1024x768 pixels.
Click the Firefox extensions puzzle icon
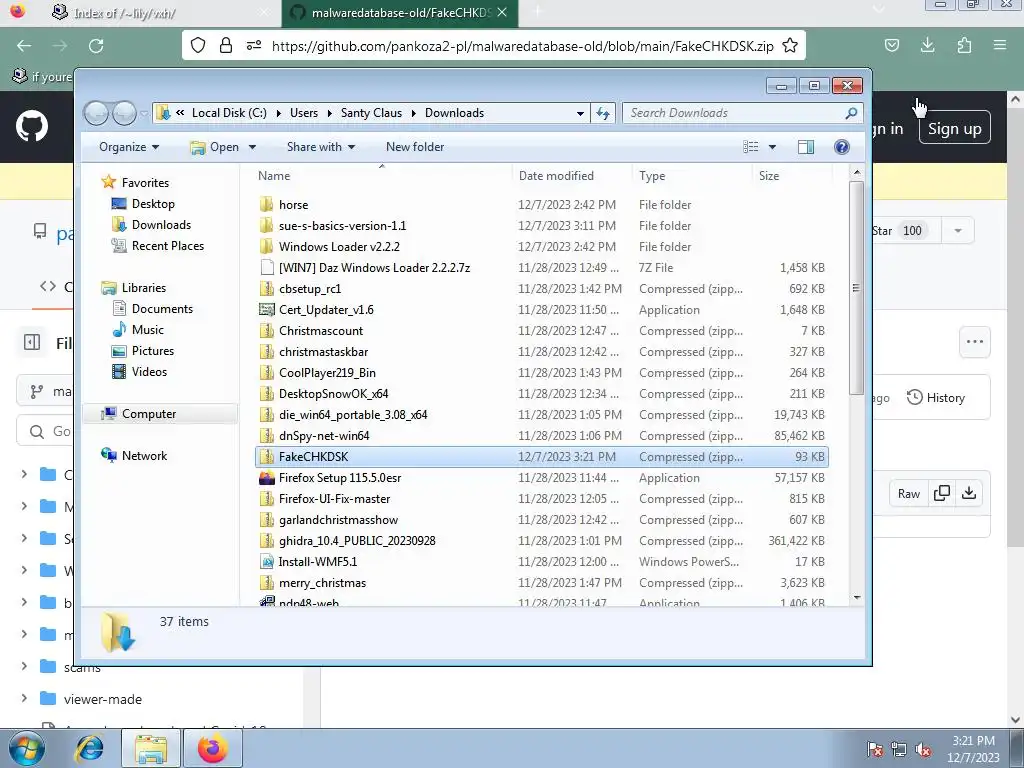[x=964, y=45]
